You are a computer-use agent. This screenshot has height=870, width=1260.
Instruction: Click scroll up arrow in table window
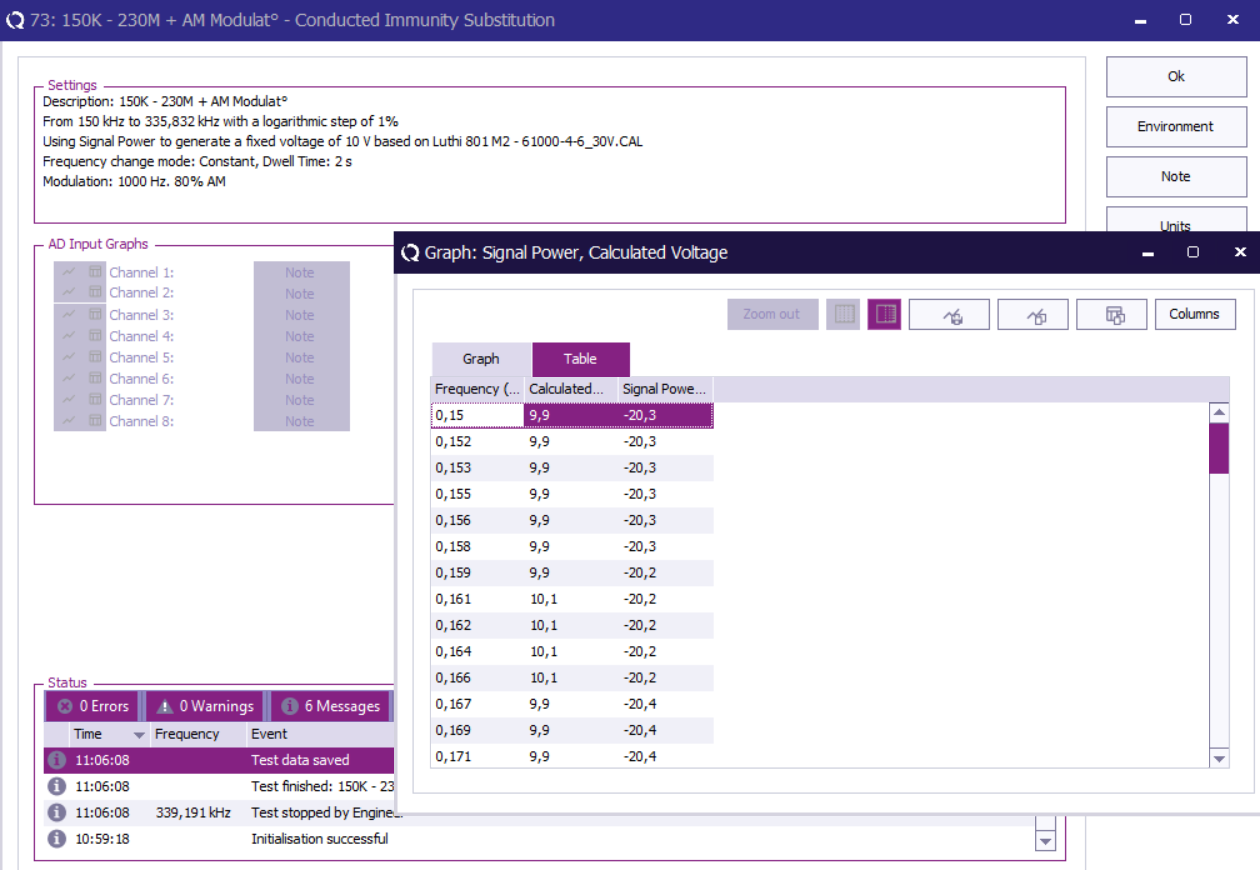tap(1219, 412)
